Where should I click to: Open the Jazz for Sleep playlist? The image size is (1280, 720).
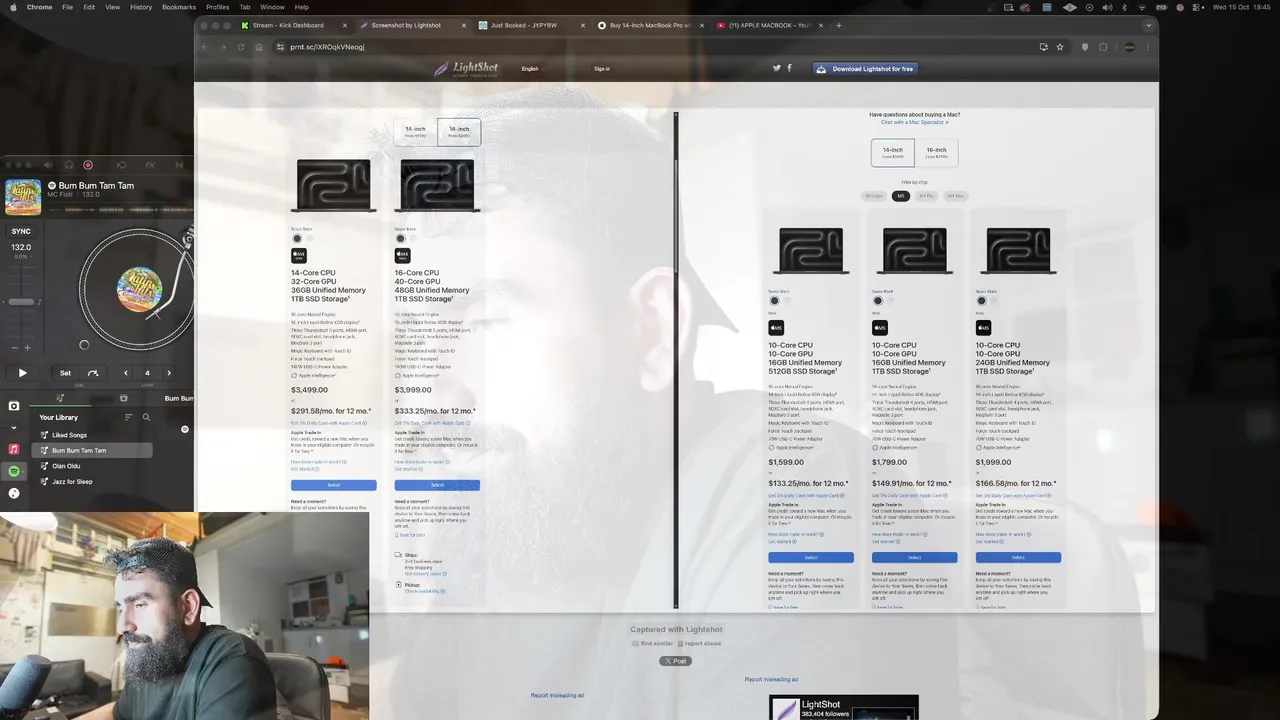coord(92,481)
